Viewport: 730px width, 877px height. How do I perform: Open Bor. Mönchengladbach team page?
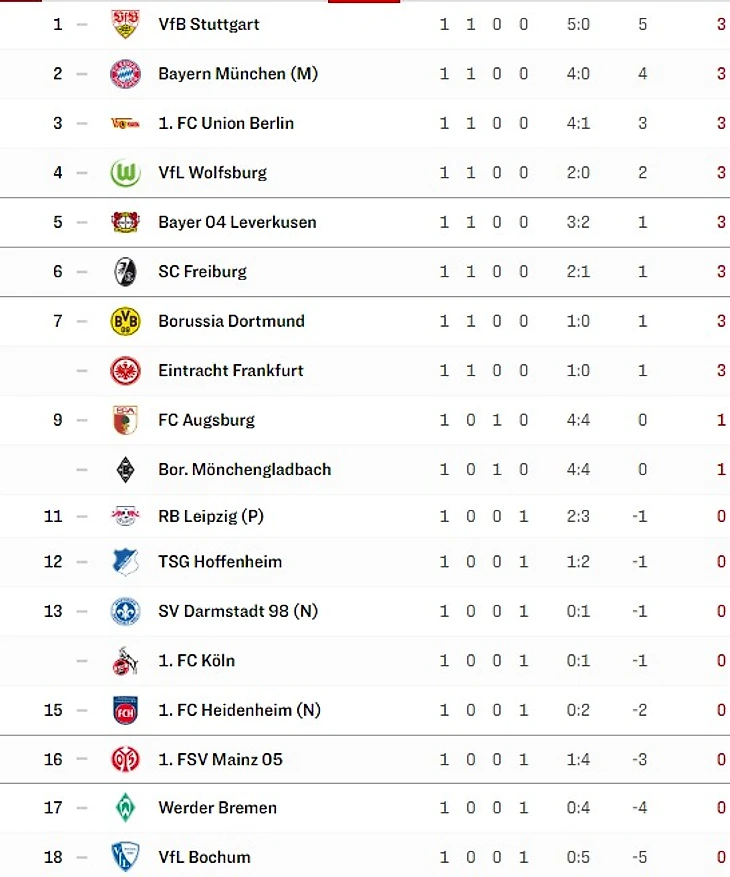click(244, 469)
